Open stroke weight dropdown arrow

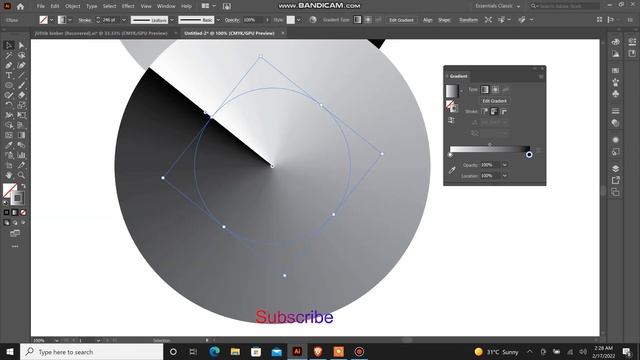pos(124,20)
